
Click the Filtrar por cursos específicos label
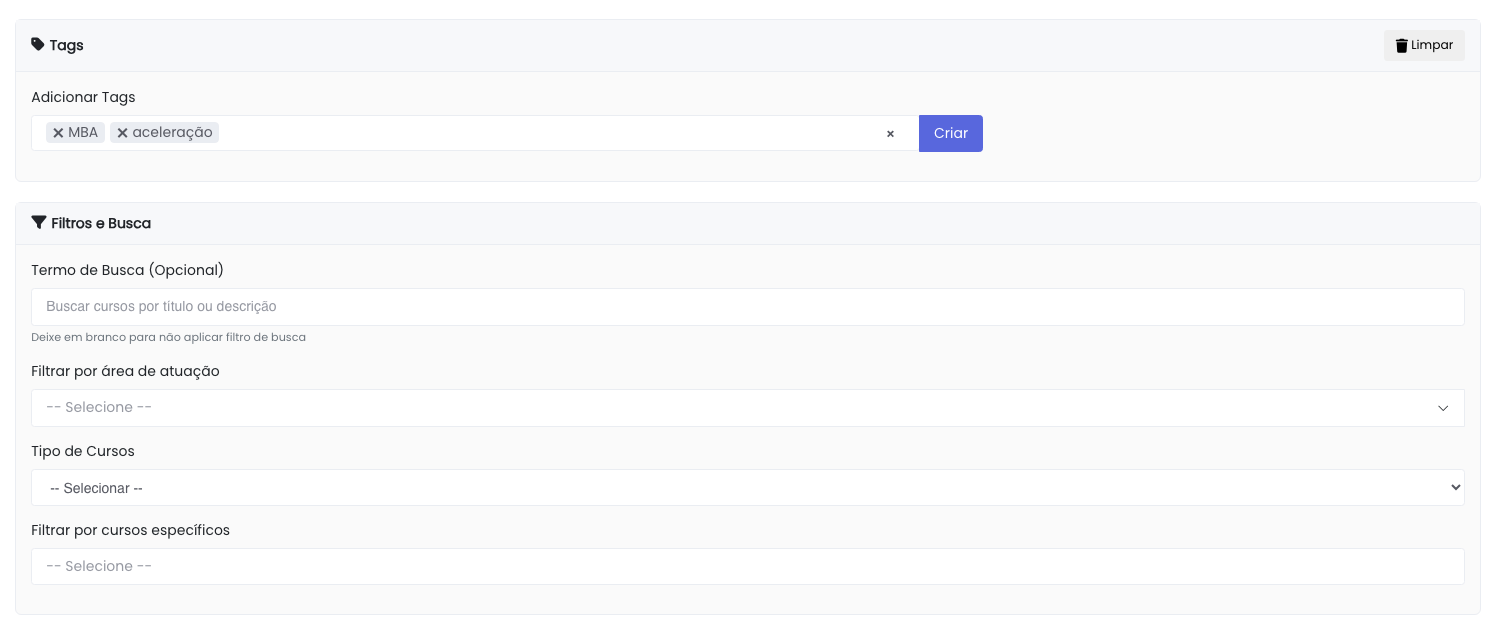click(130, 530)
